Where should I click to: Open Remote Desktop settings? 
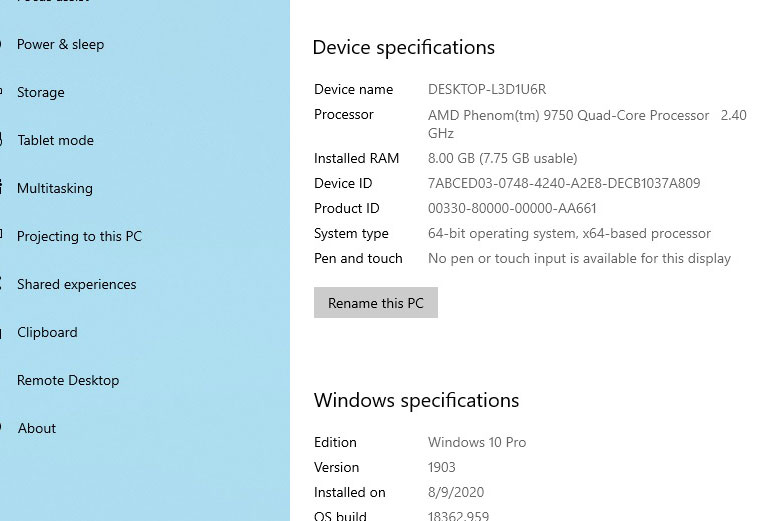68,380
